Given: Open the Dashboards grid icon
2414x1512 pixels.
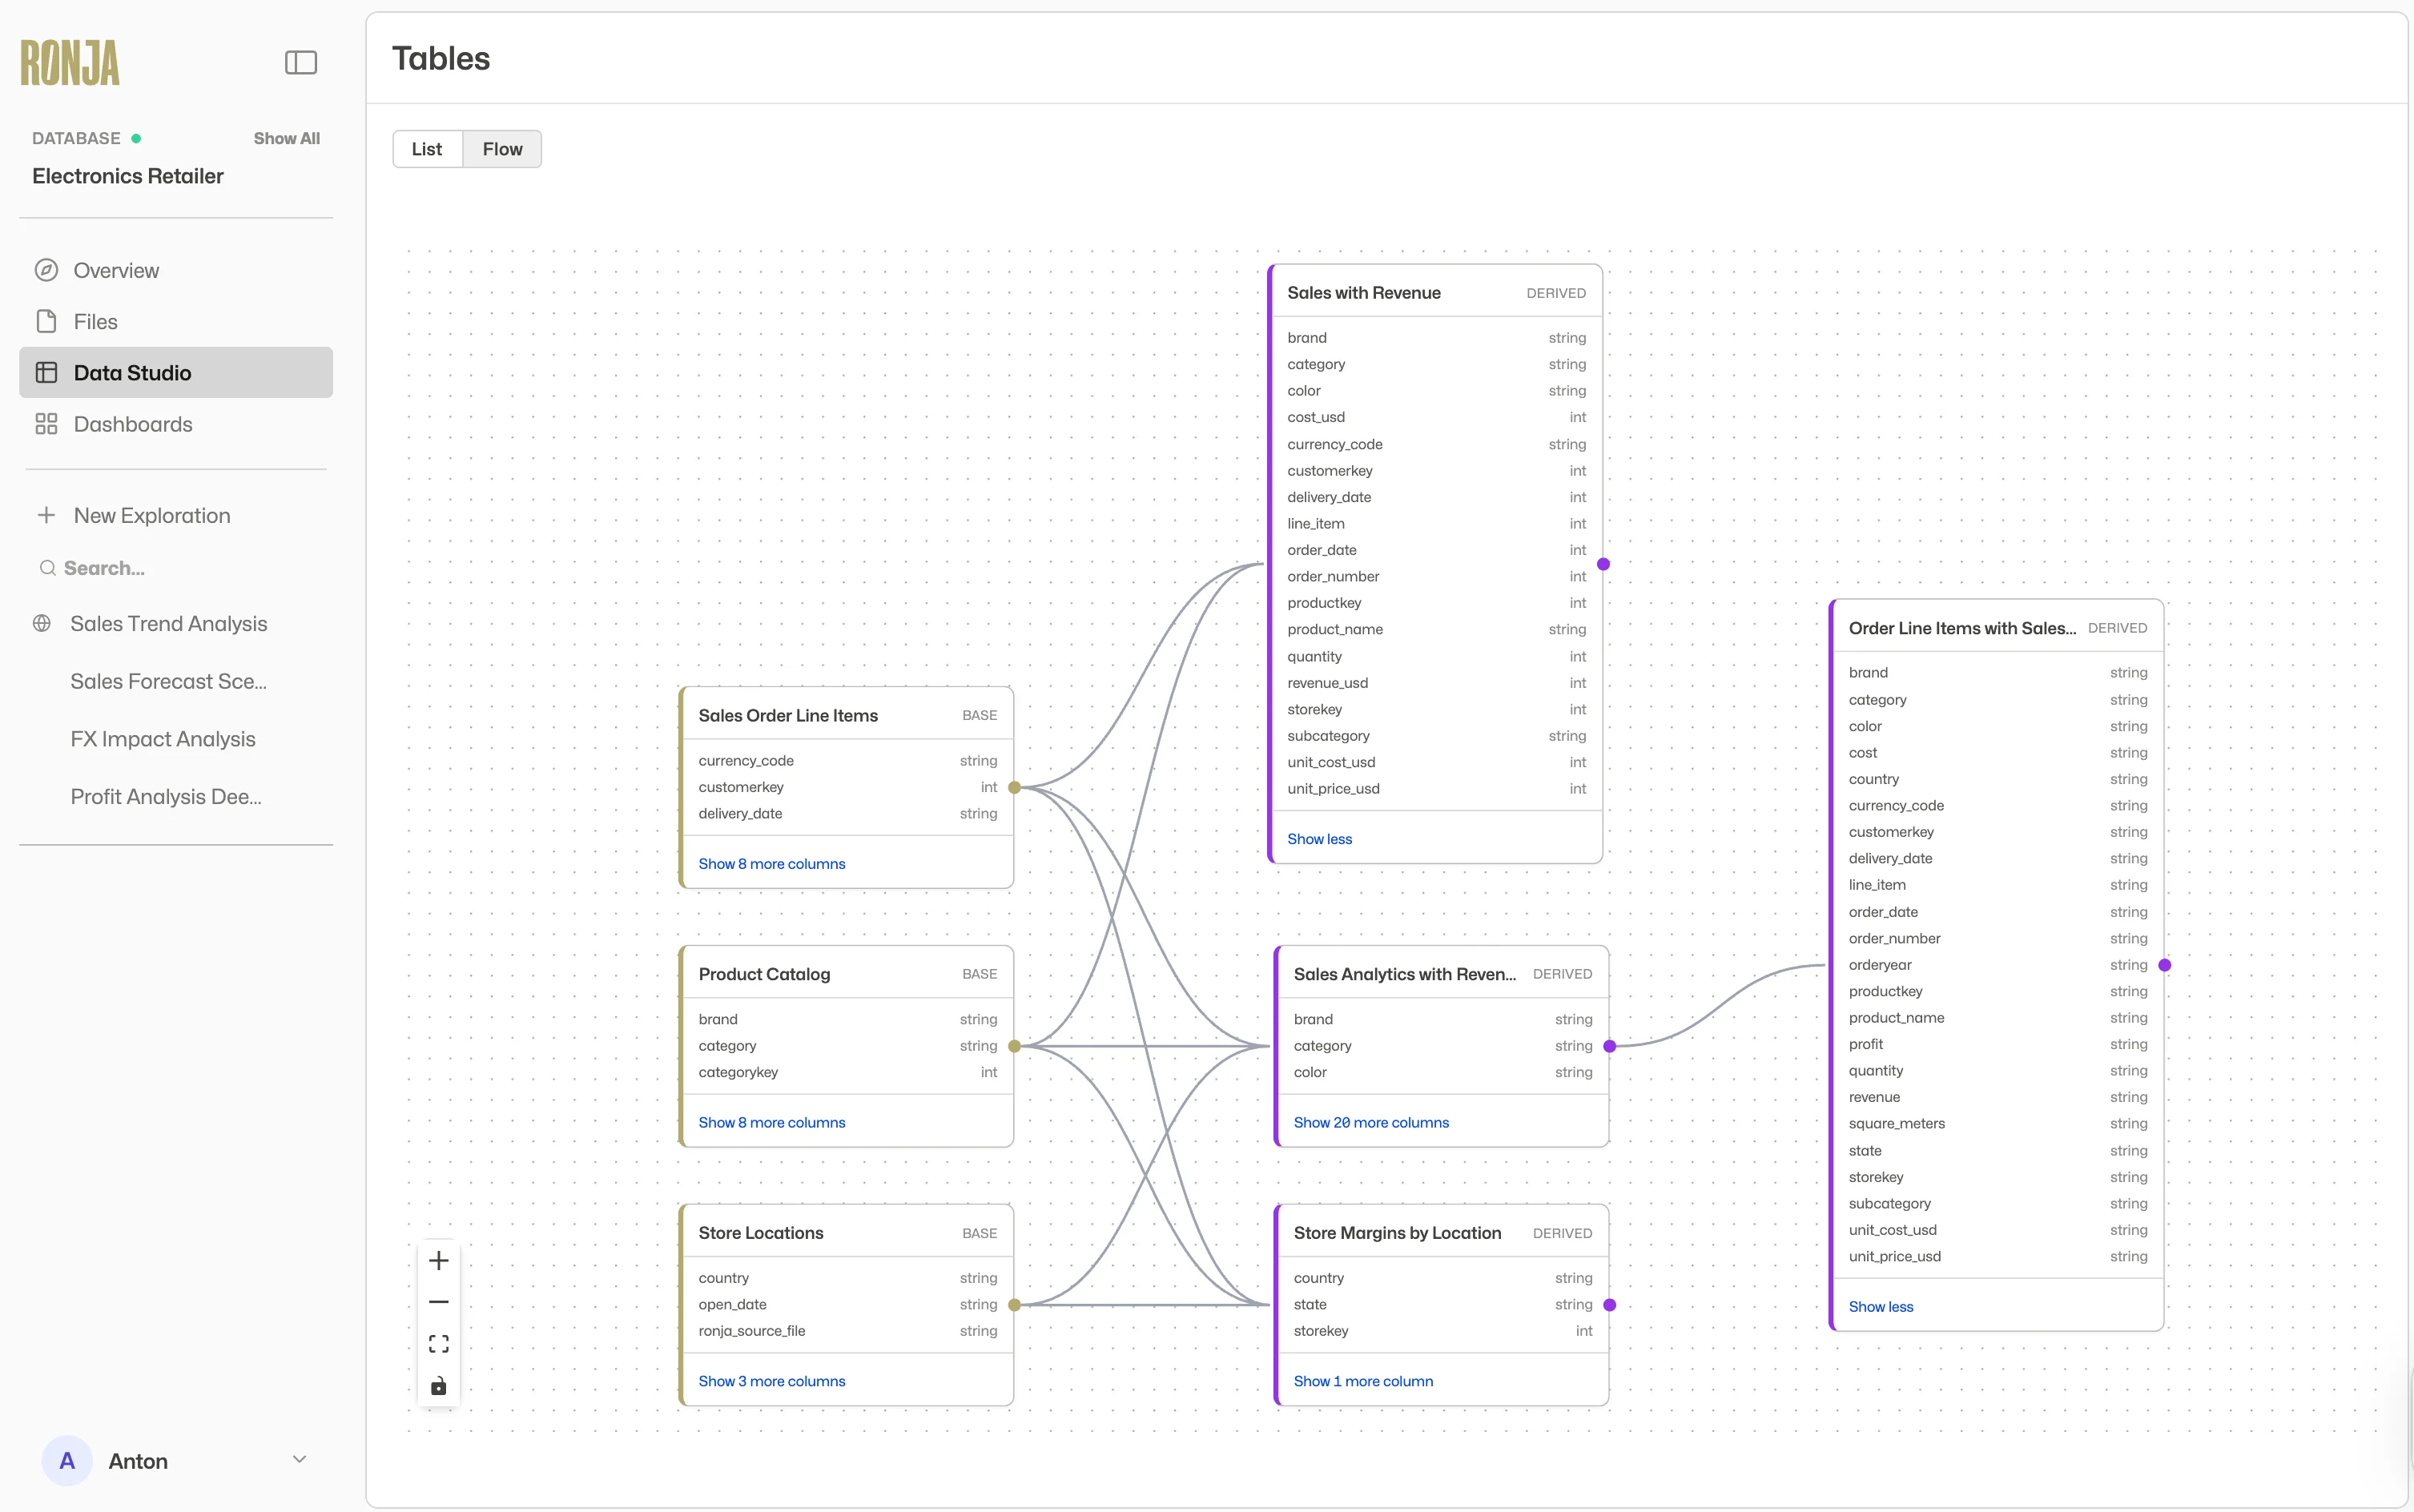Looking at the screenshot, I should (47, 423).
